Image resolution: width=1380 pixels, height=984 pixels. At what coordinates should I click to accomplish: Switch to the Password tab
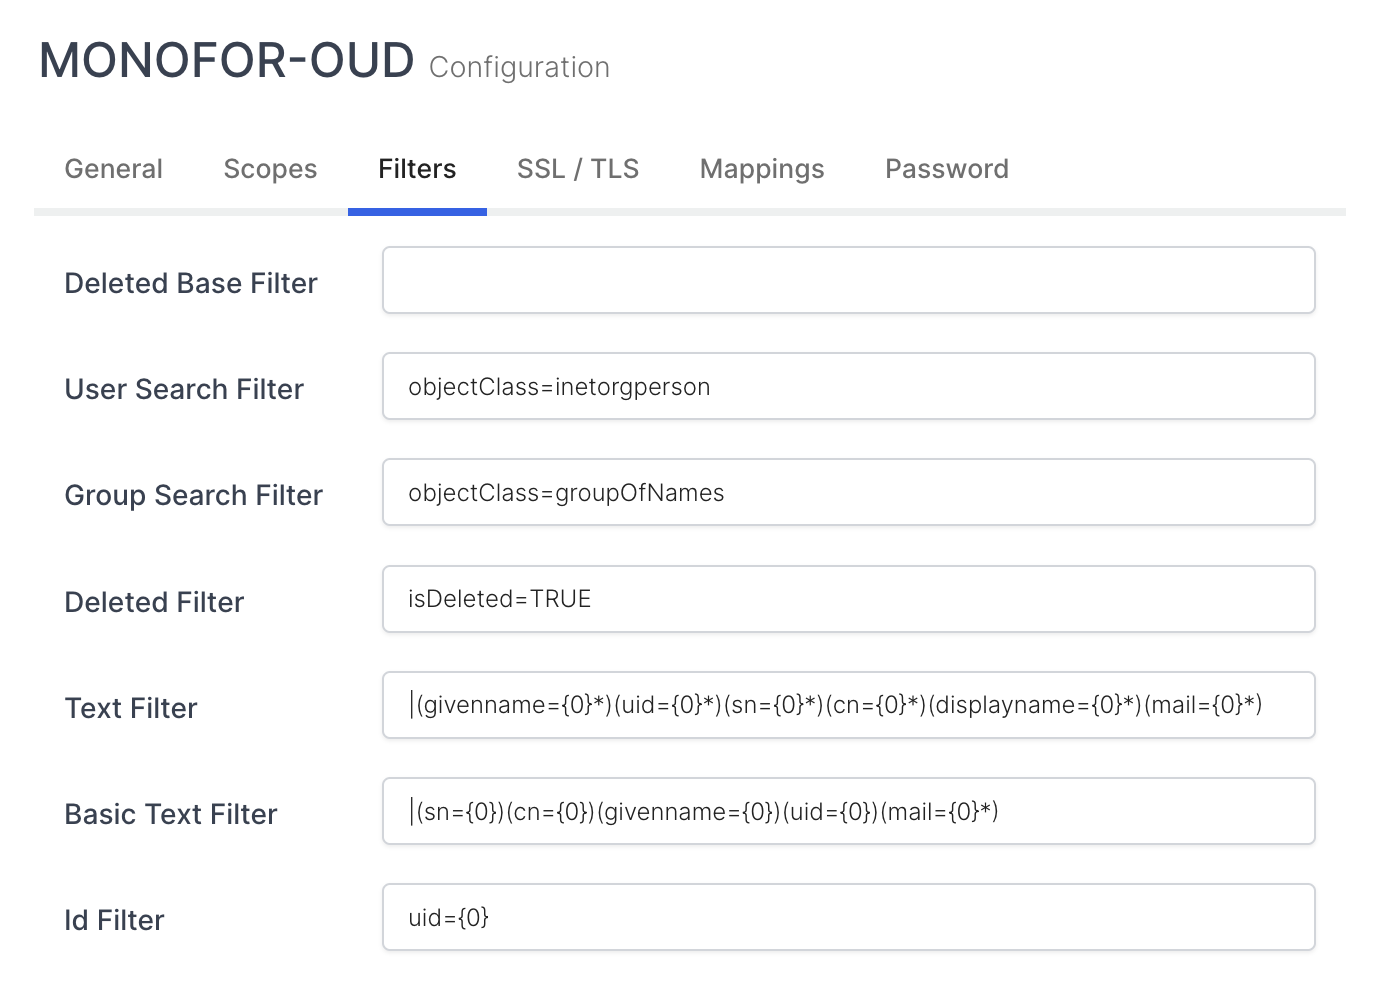coord(946,169)
